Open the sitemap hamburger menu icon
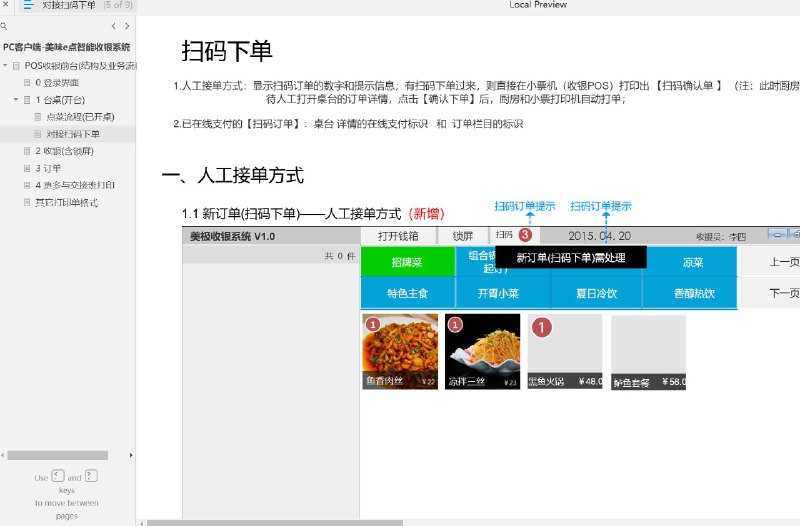Viewport: 800px width, 526px height. pyautogui.click(x=29, y=5)
